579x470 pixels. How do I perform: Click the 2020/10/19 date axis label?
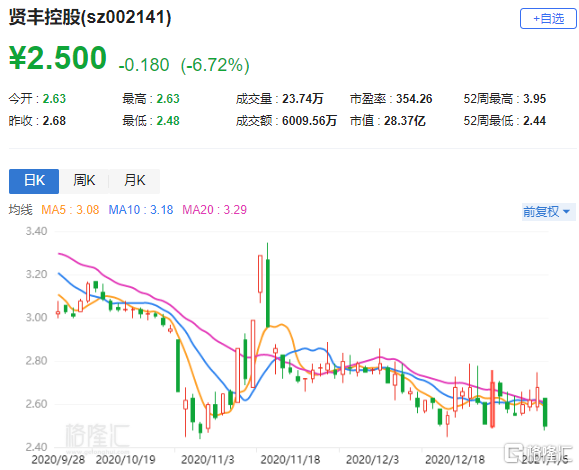pos(126,460)
